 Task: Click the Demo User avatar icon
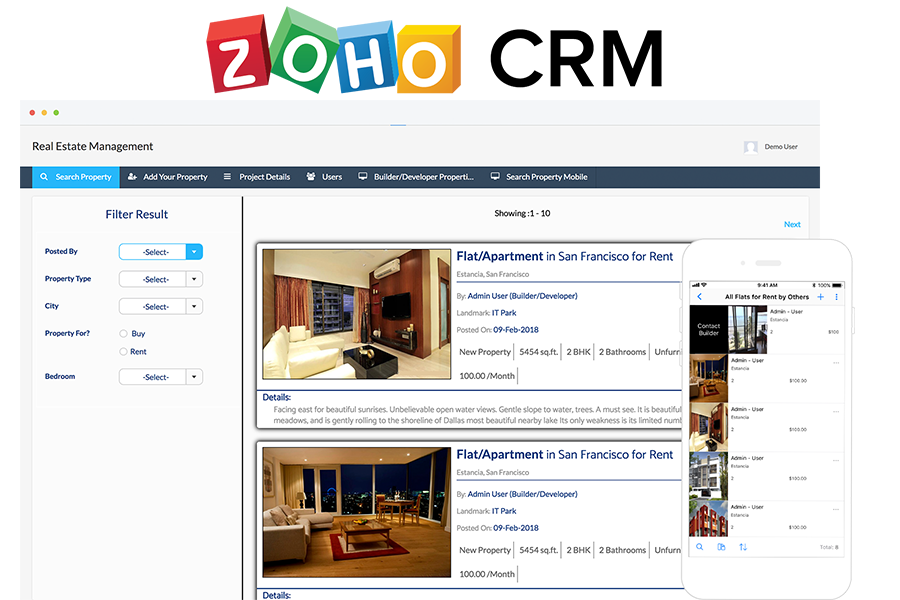(x=751, y=147)
